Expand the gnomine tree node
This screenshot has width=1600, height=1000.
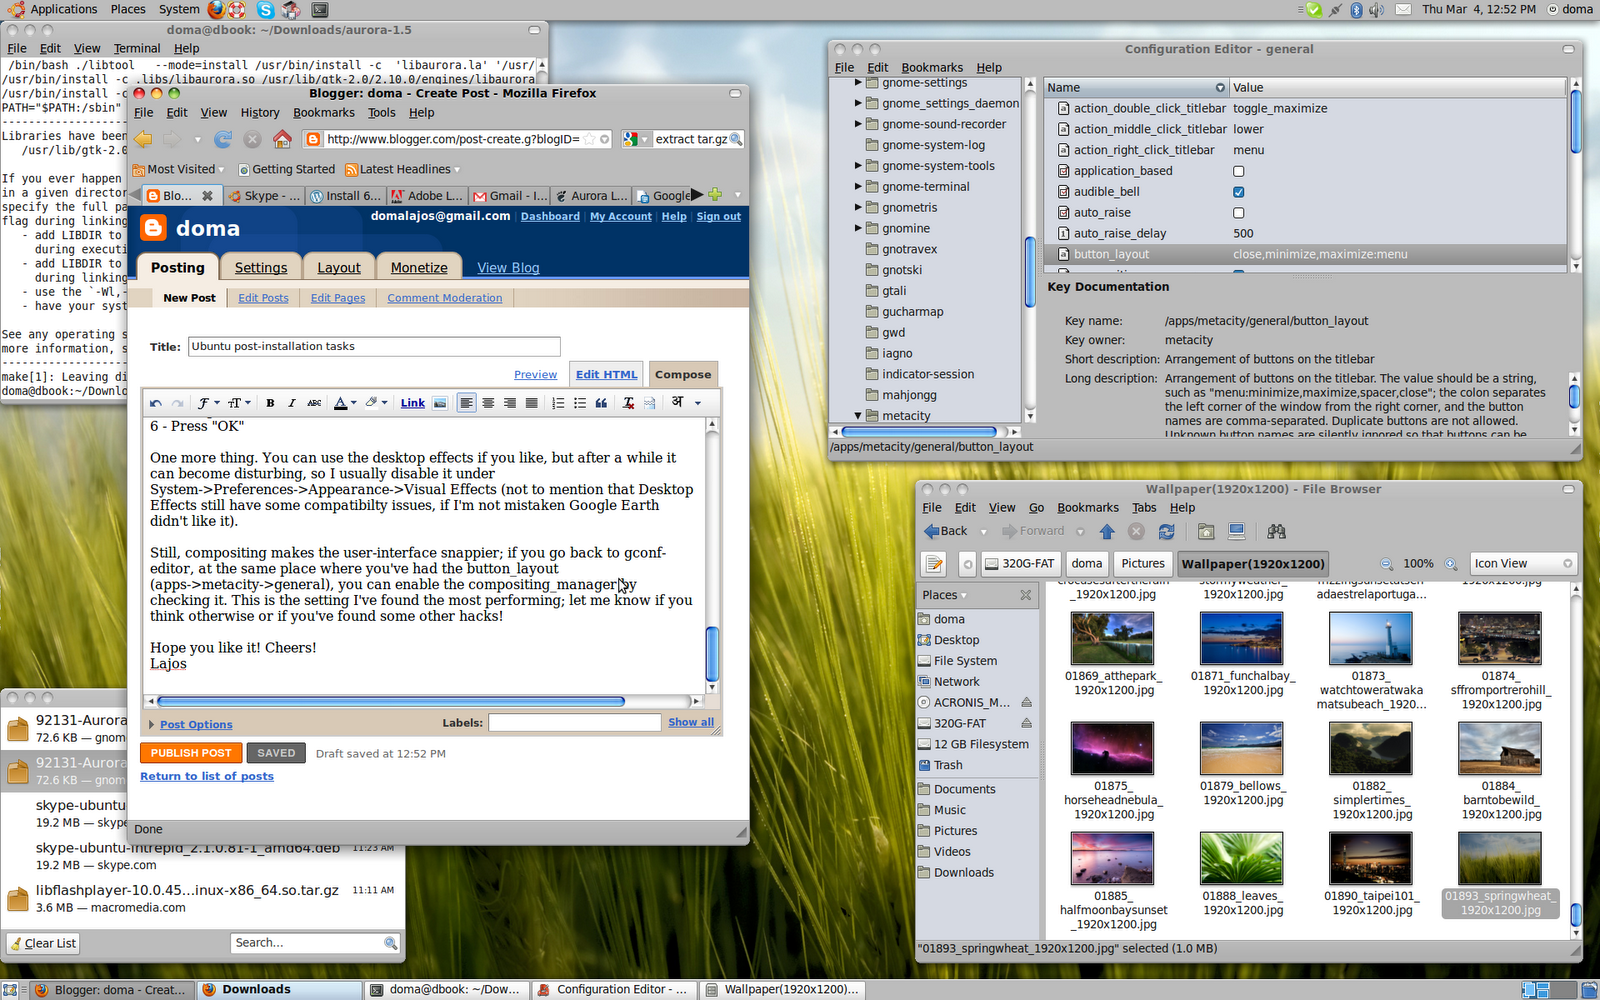(858, 228)
